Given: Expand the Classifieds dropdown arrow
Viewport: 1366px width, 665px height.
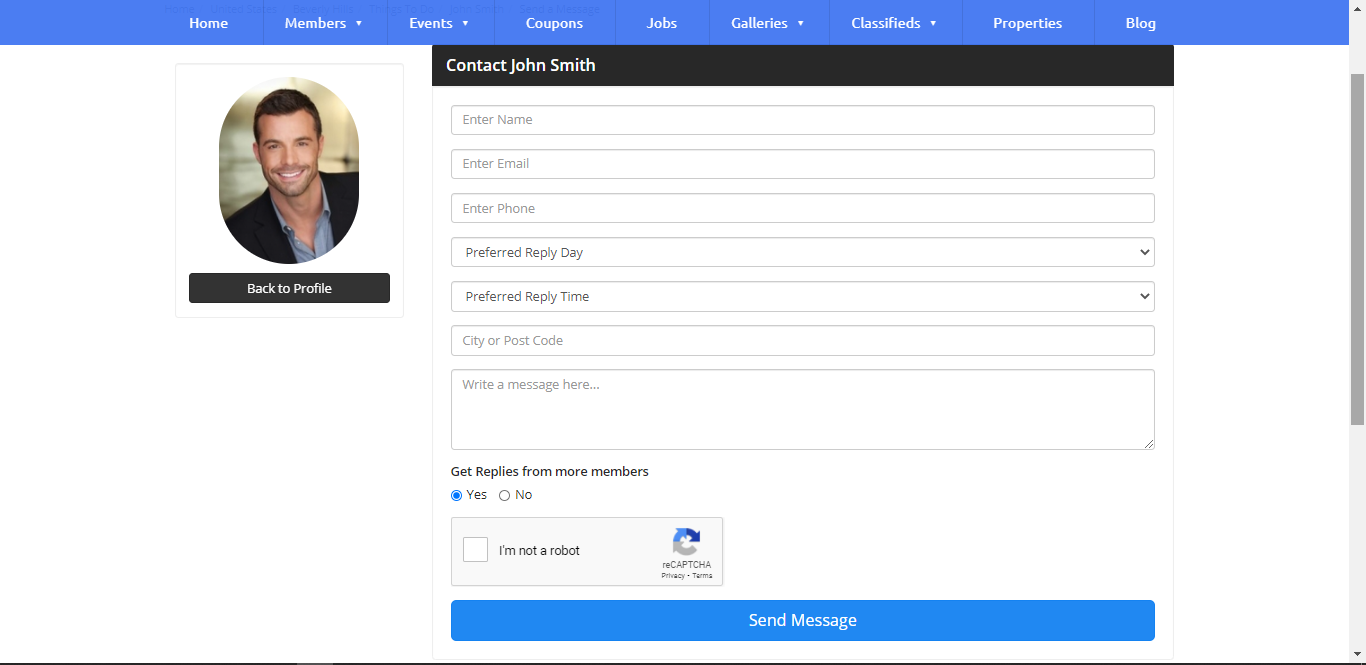Looking at the screenshot, I should coord(933,23).
